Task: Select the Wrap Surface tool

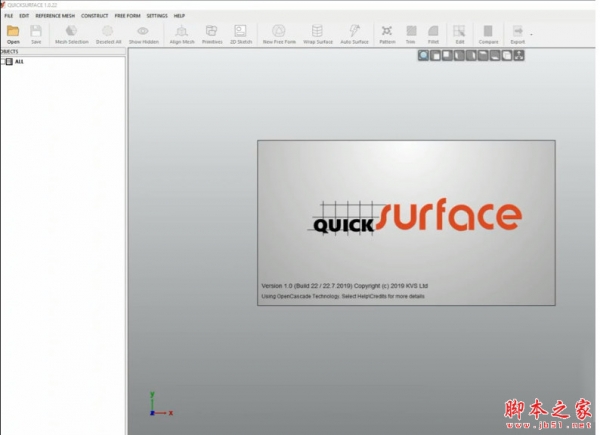Action: 318,34
